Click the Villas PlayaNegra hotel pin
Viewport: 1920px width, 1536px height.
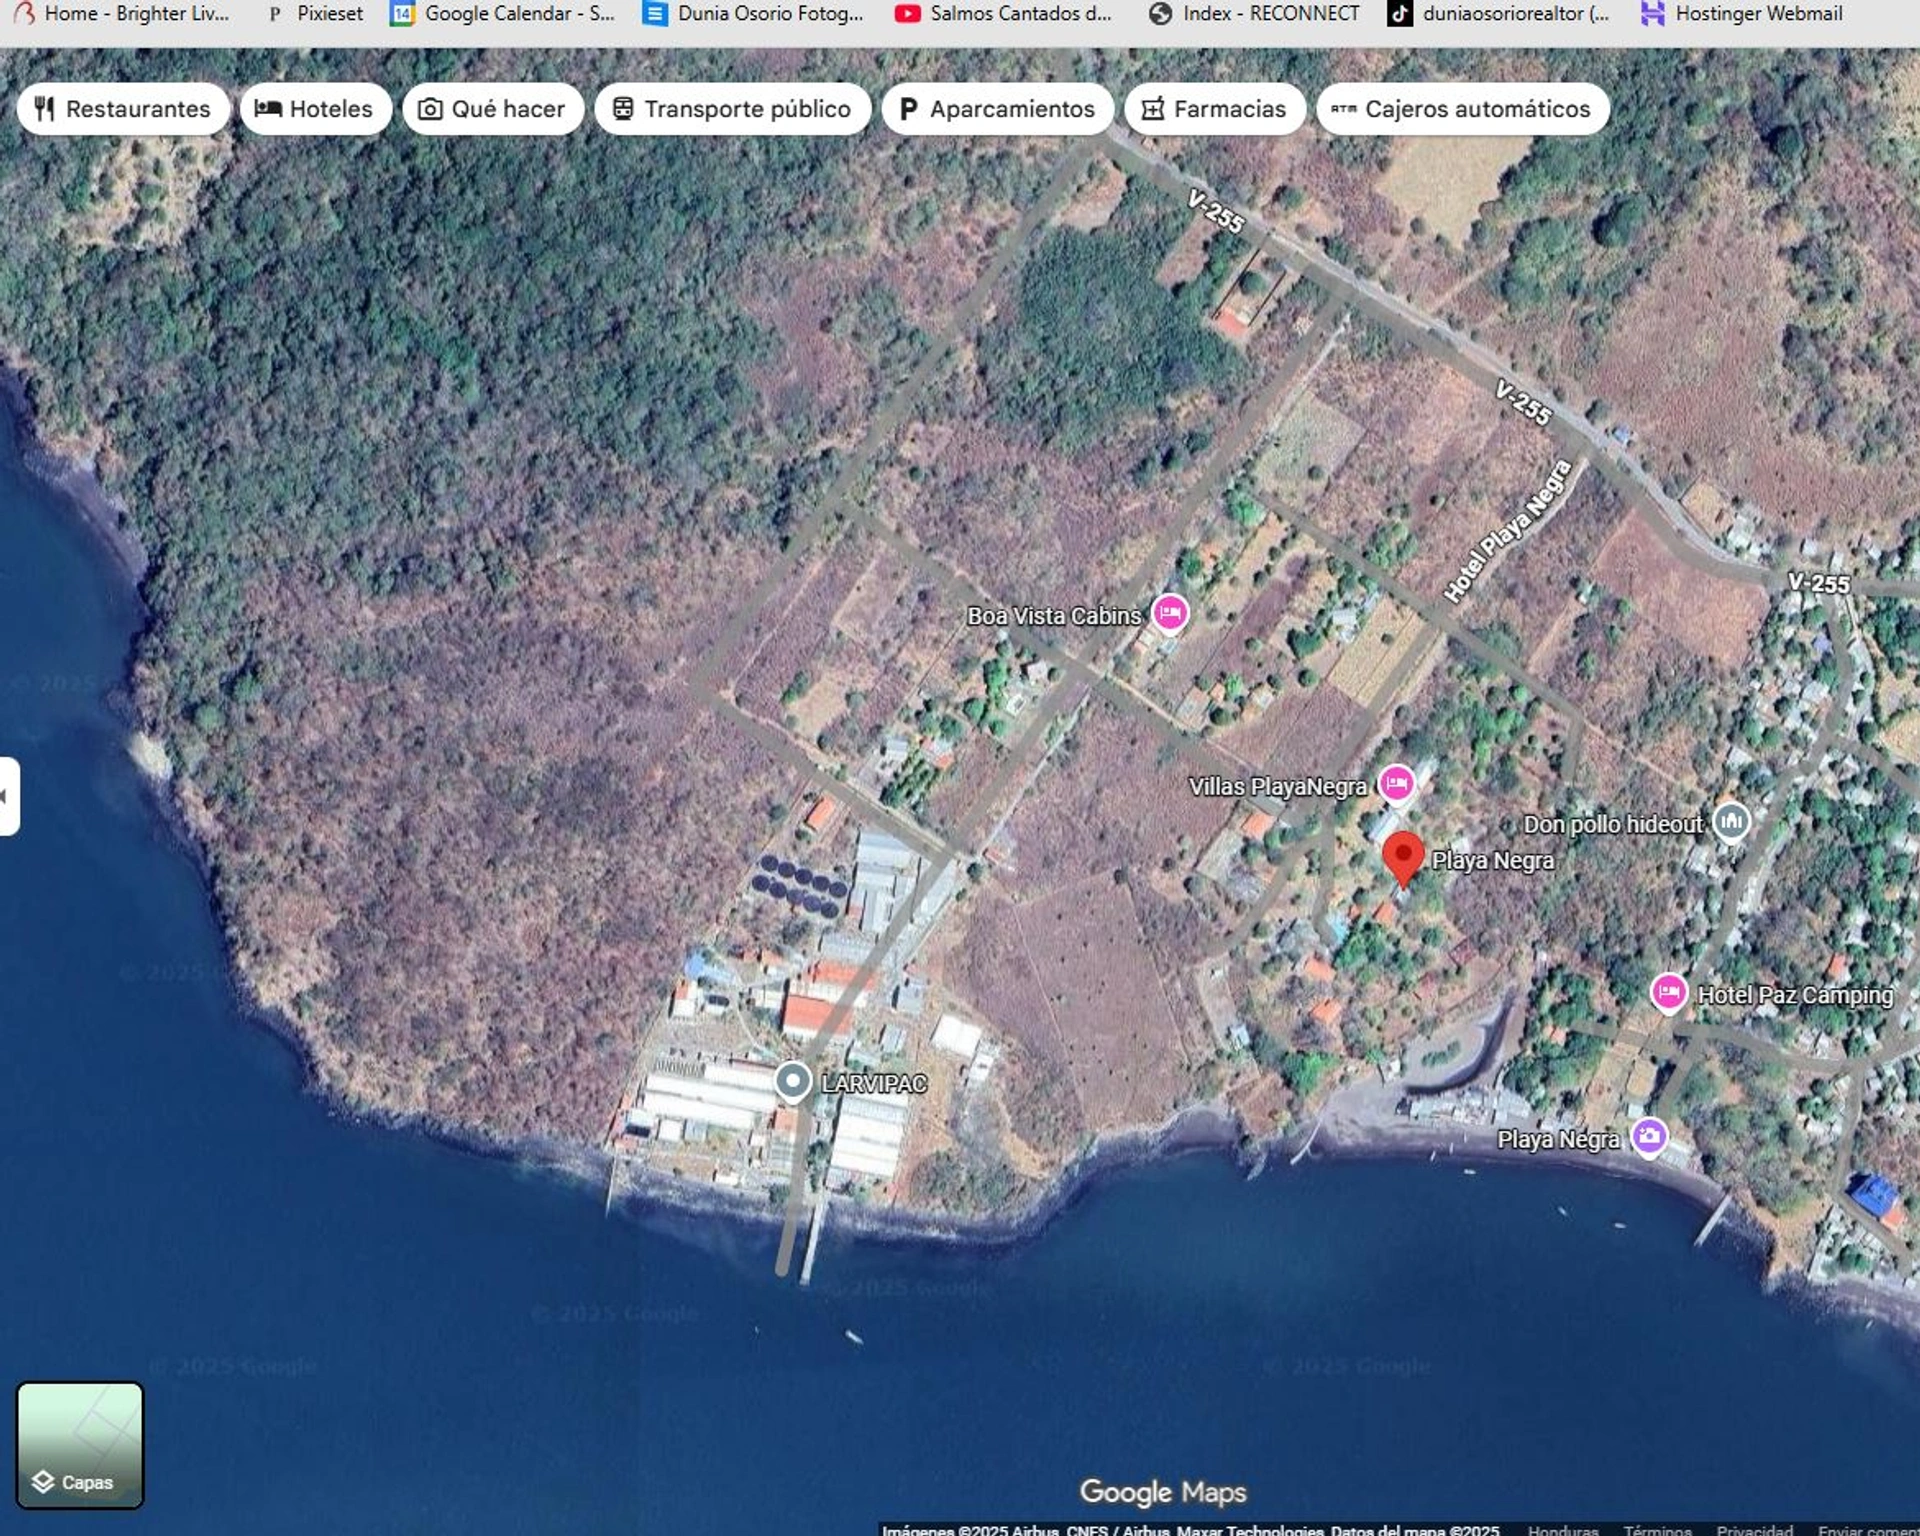1396,783
